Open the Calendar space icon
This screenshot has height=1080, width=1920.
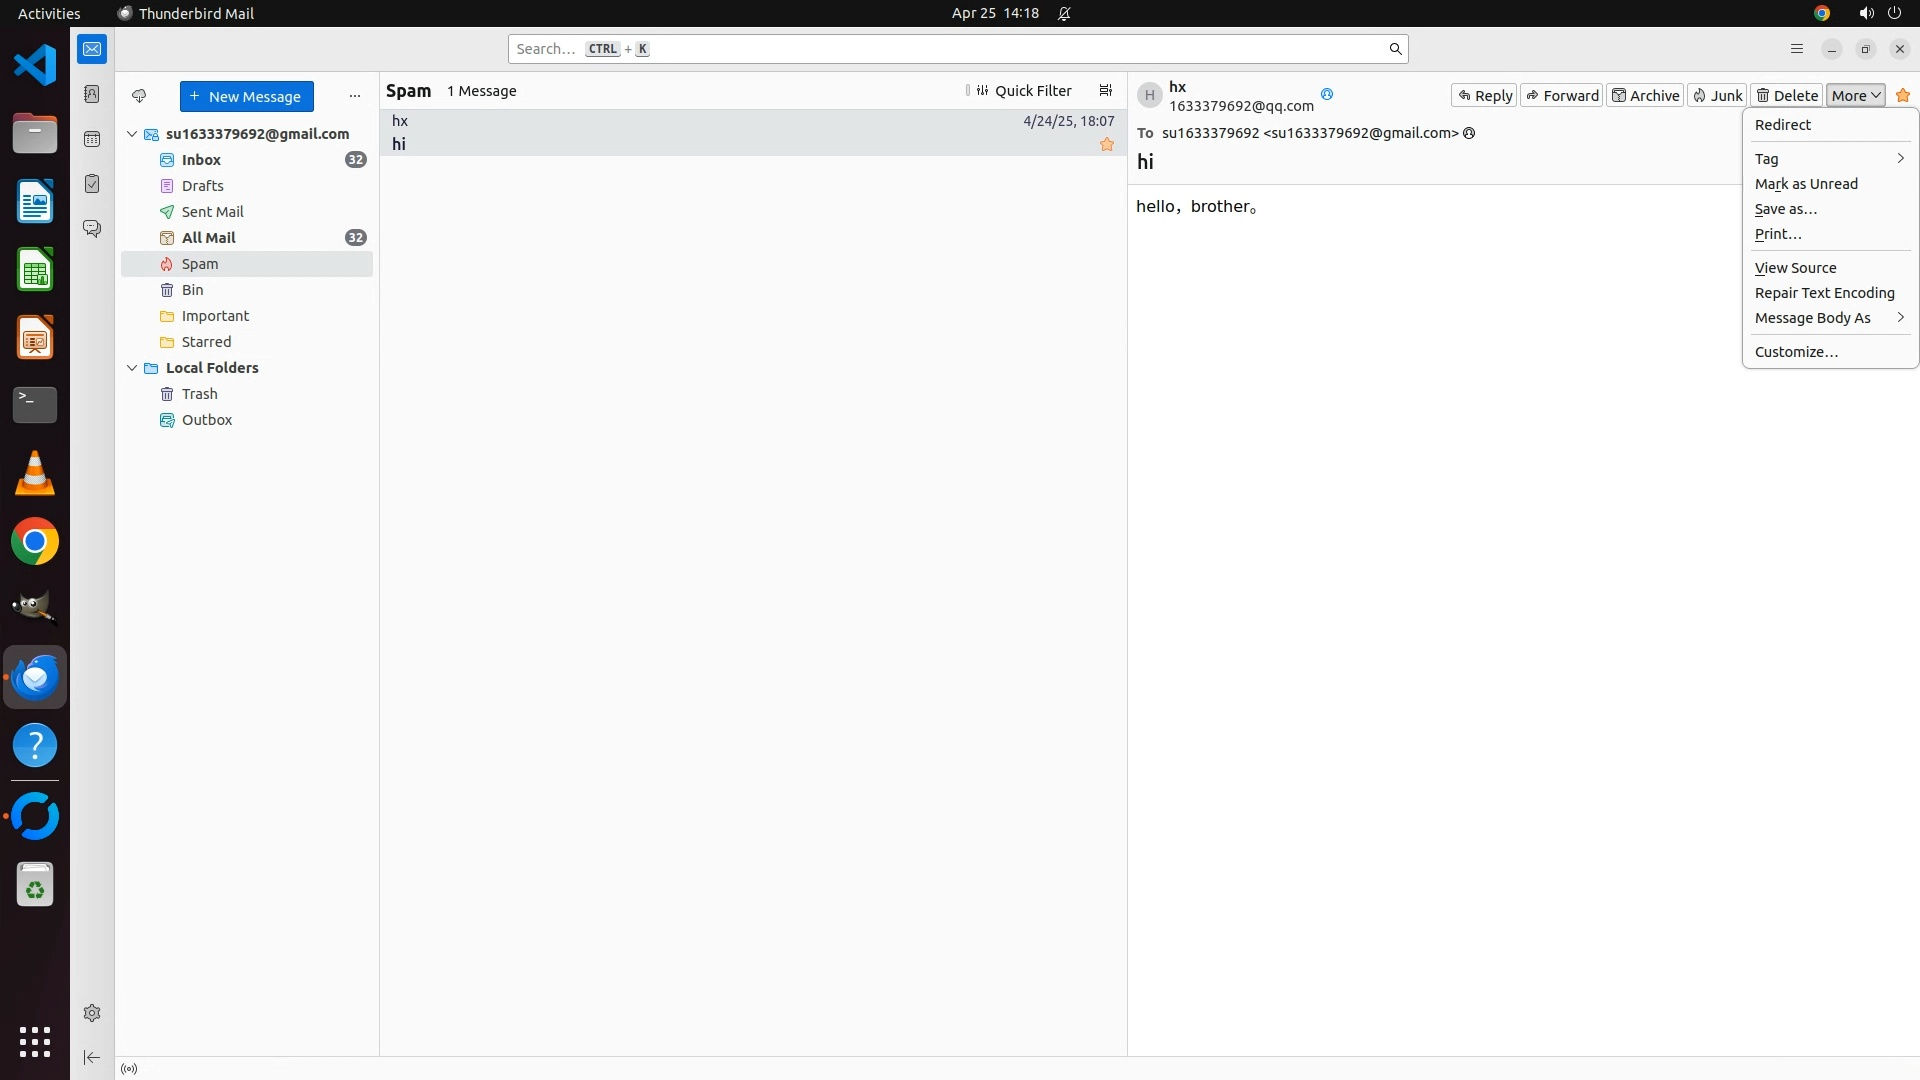click(x=92, y=139)
